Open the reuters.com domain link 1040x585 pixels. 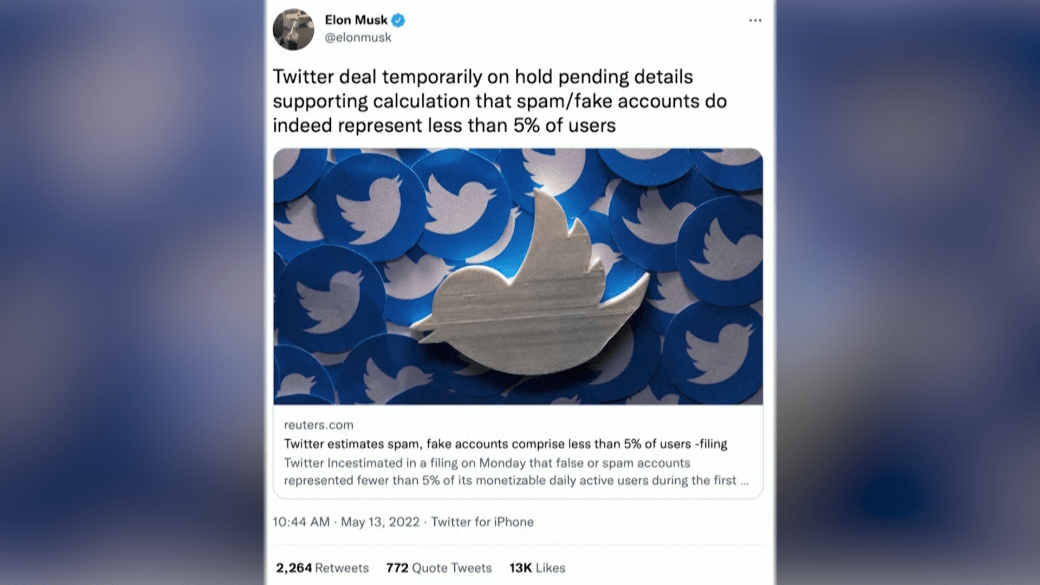click(318, 425)
